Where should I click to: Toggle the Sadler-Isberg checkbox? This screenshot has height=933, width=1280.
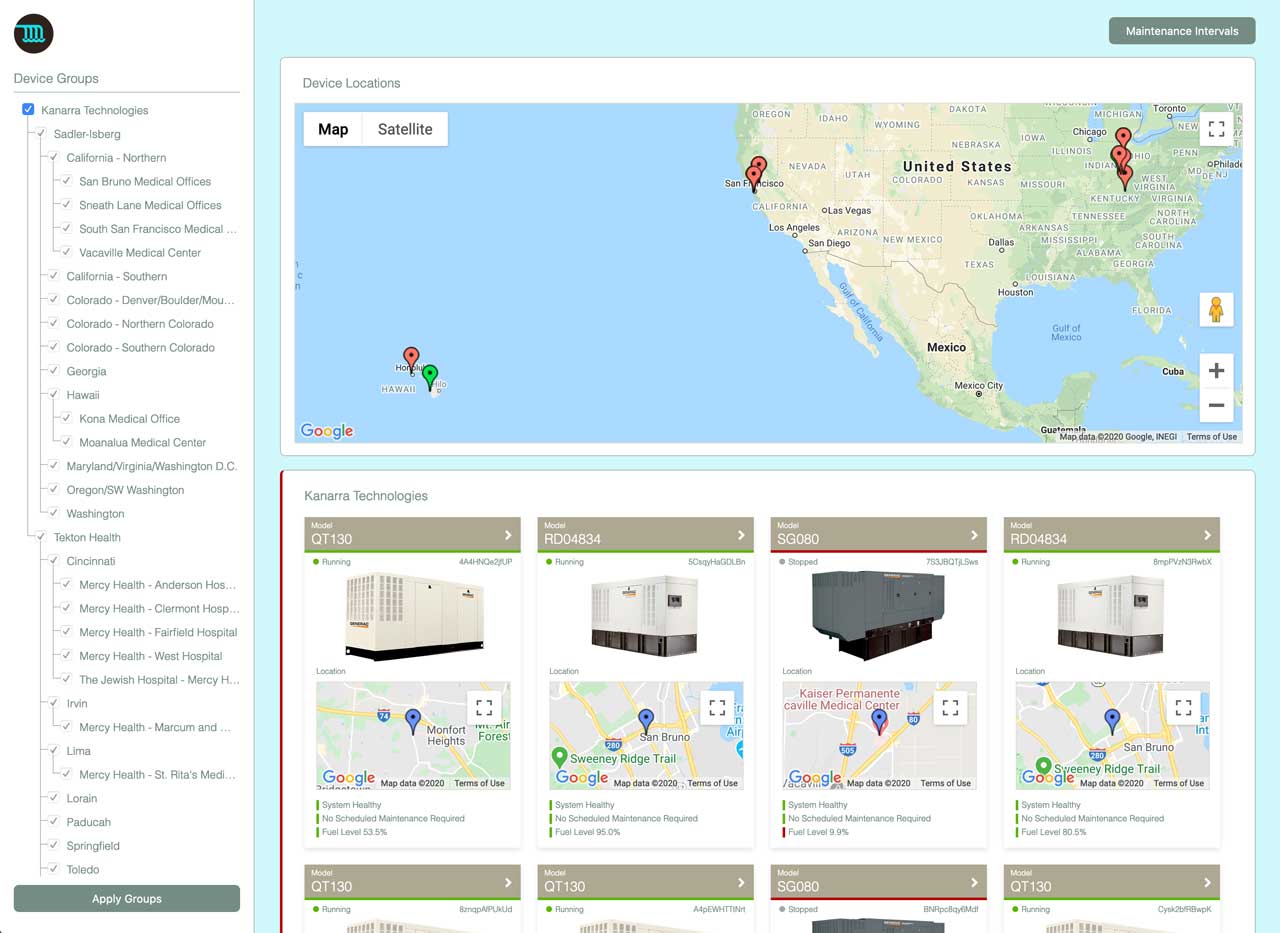pyautogui.click(x=41, y=134)
